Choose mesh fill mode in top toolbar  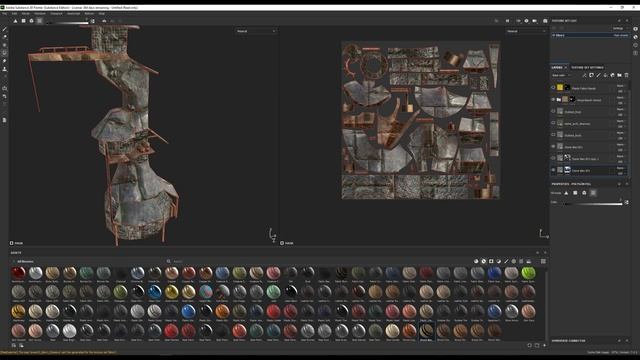click(x=31, y=21)
